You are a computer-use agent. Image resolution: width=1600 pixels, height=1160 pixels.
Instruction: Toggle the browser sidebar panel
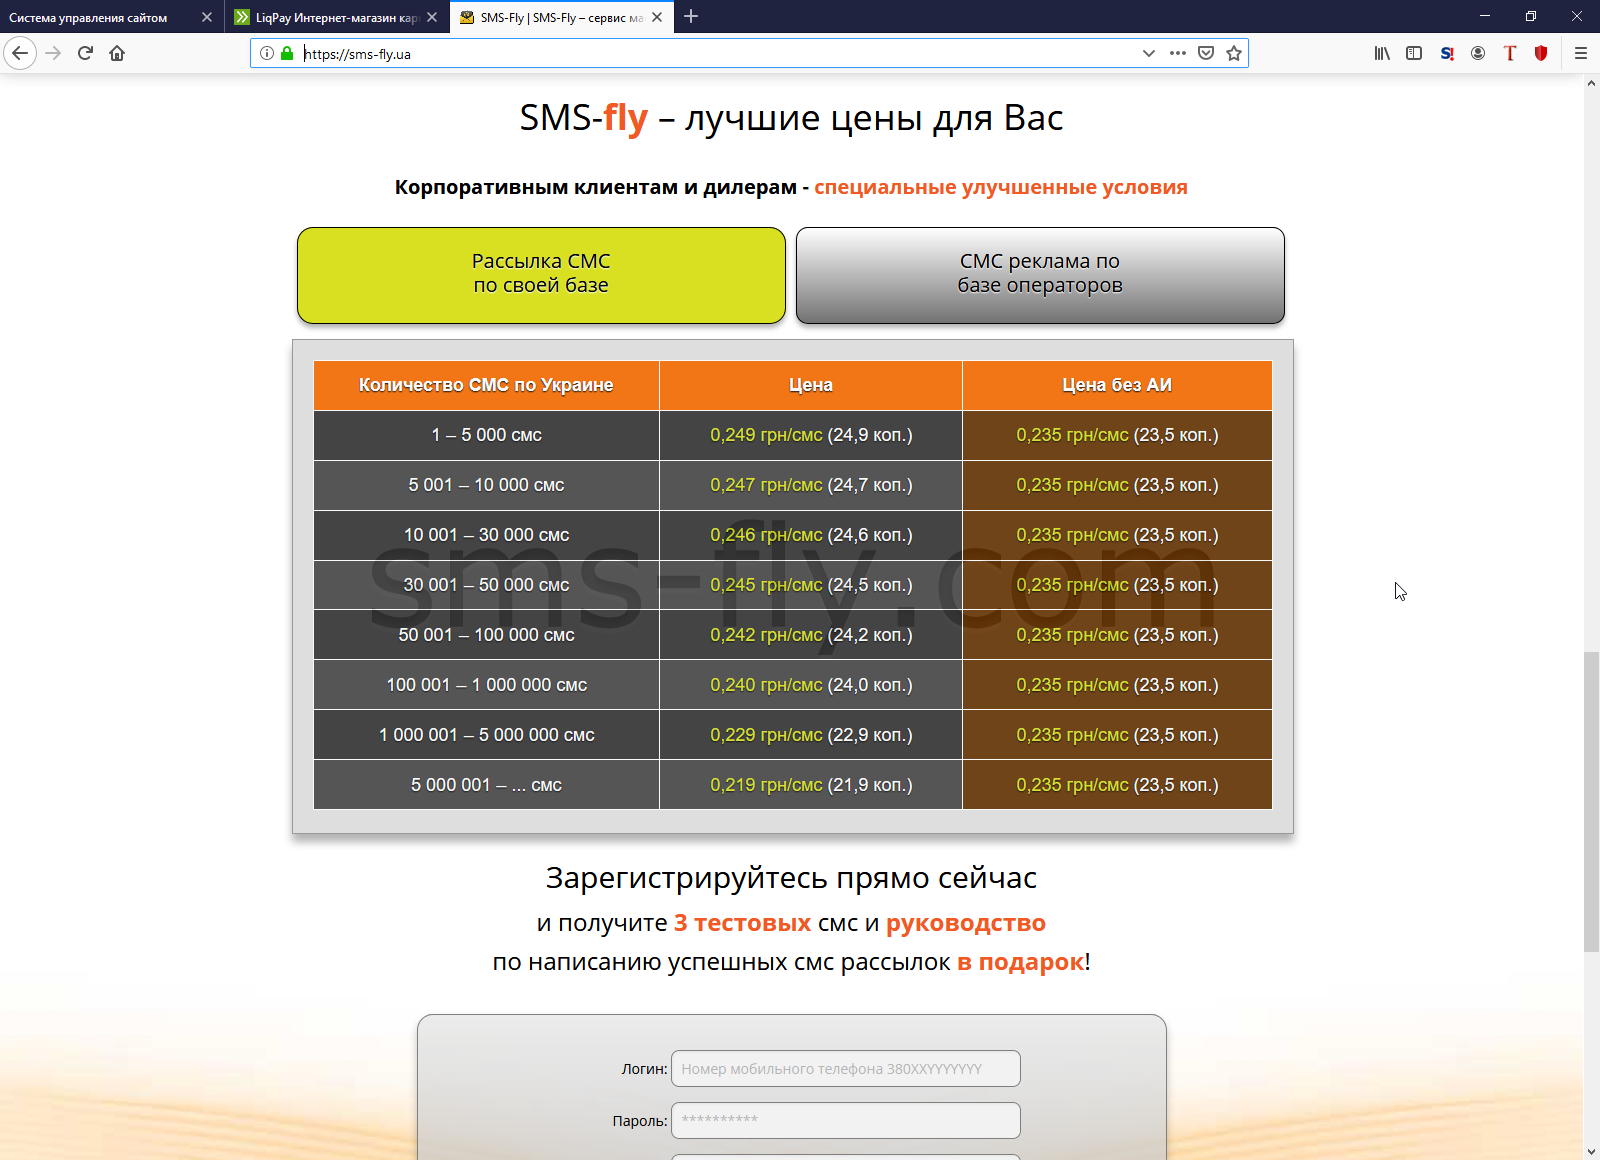tap(1414, 53)
